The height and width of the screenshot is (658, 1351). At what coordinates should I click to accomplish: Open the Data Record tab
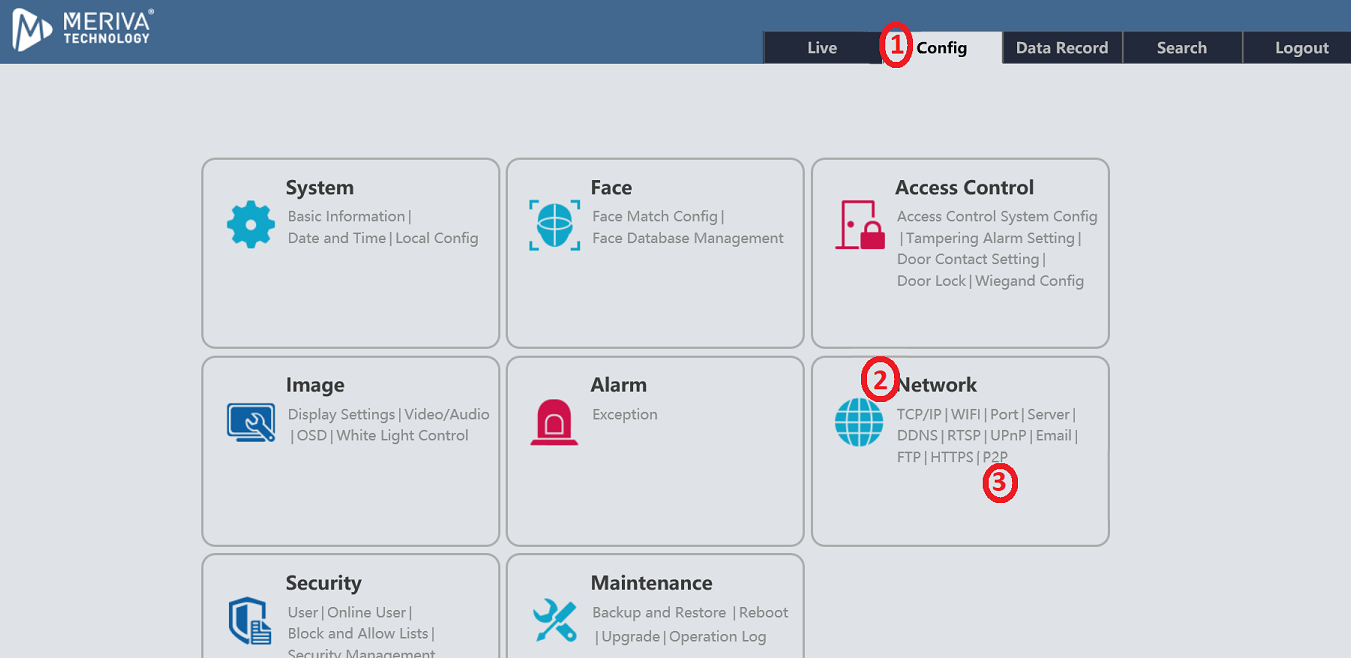(x=1061, y=48)
